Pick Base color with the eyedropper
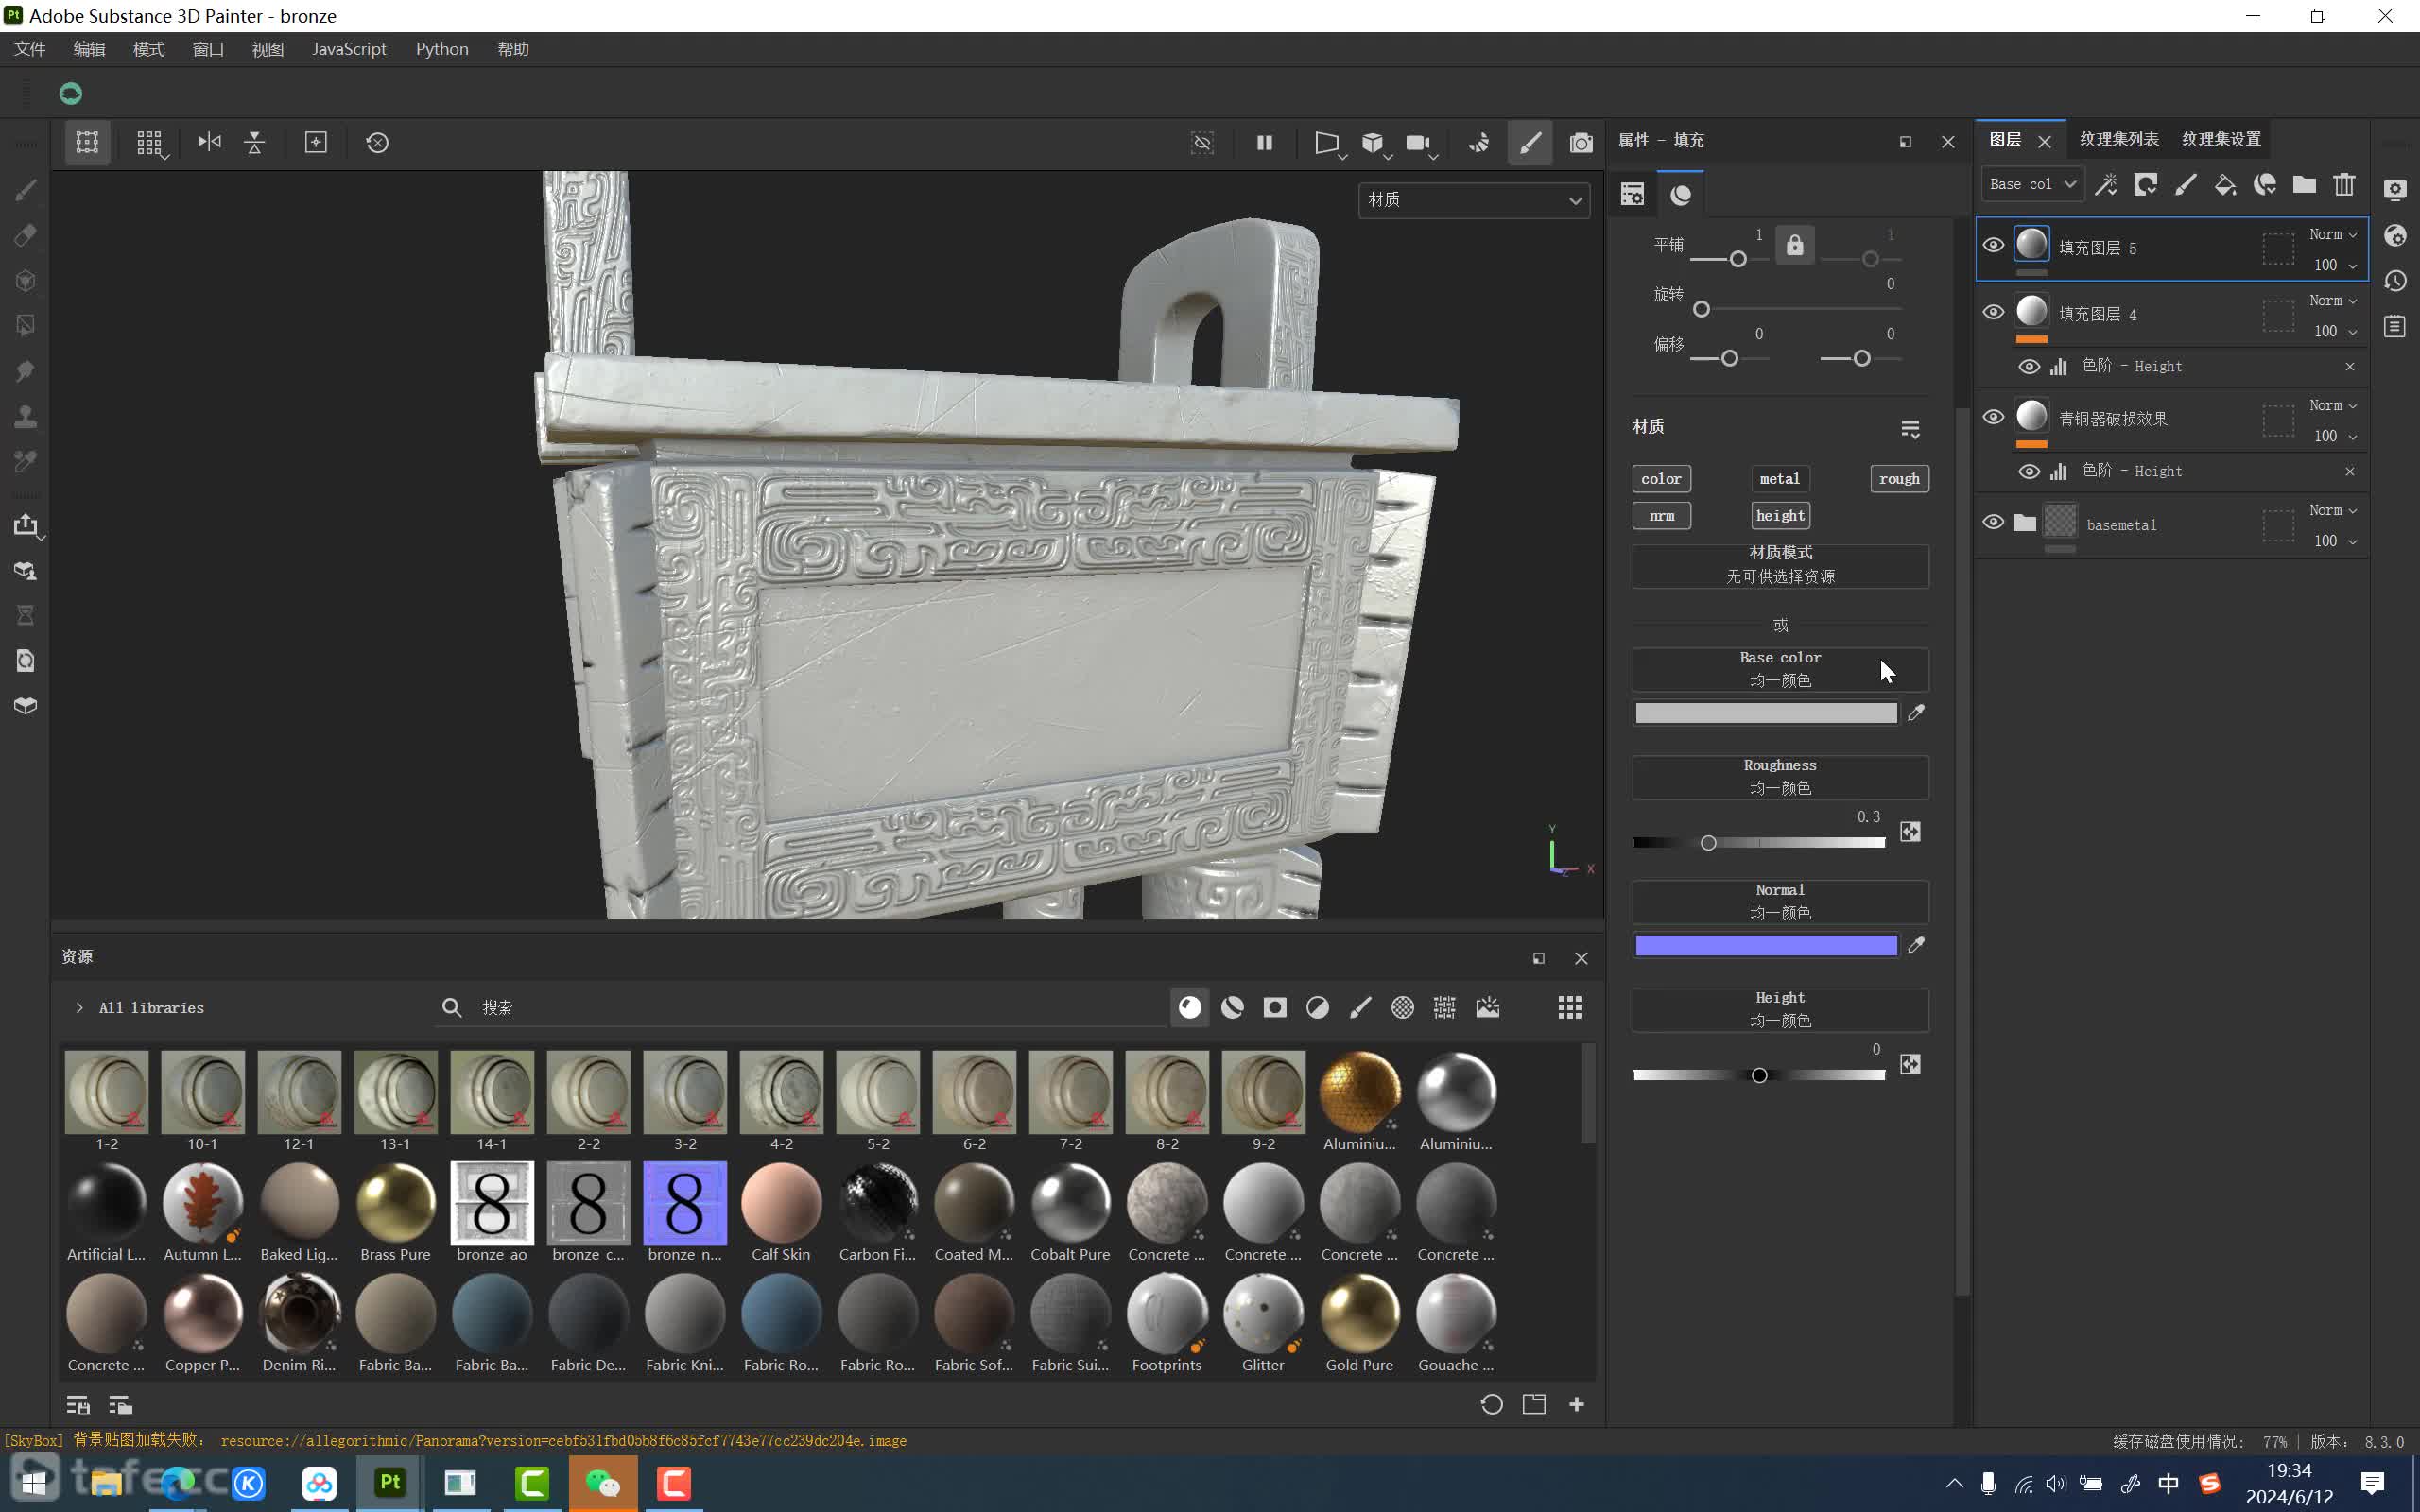The width and height of the screenshot is (2420, 1512). click(1916, 712)
